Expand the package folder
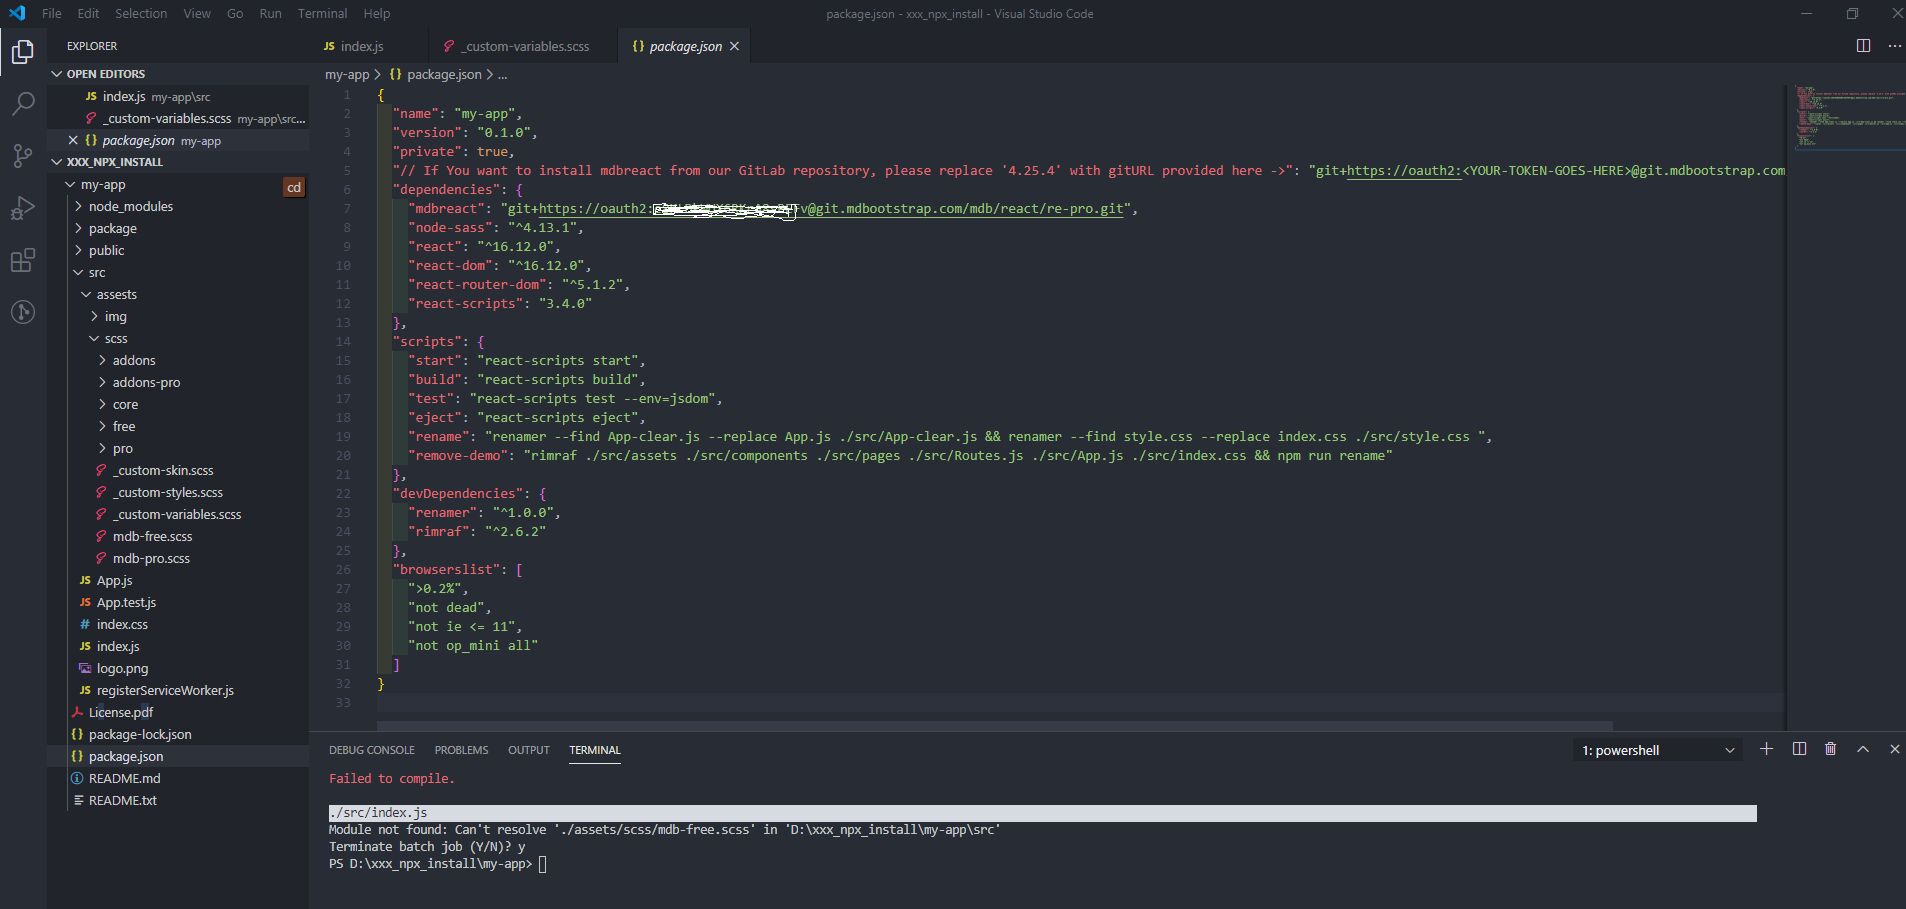This screenshot has height=909, width=1906. click(79, 228)
